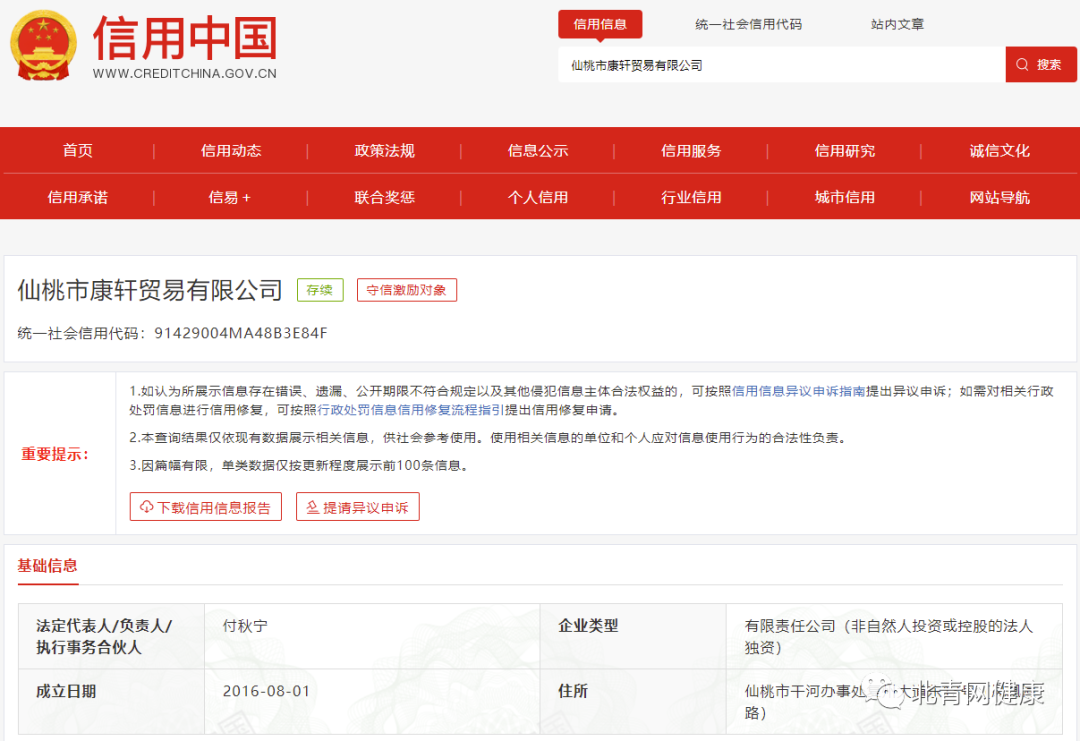Navigate to 联合奖惩 section
The image size is (1080, 741).
click(x=385, y=197)
